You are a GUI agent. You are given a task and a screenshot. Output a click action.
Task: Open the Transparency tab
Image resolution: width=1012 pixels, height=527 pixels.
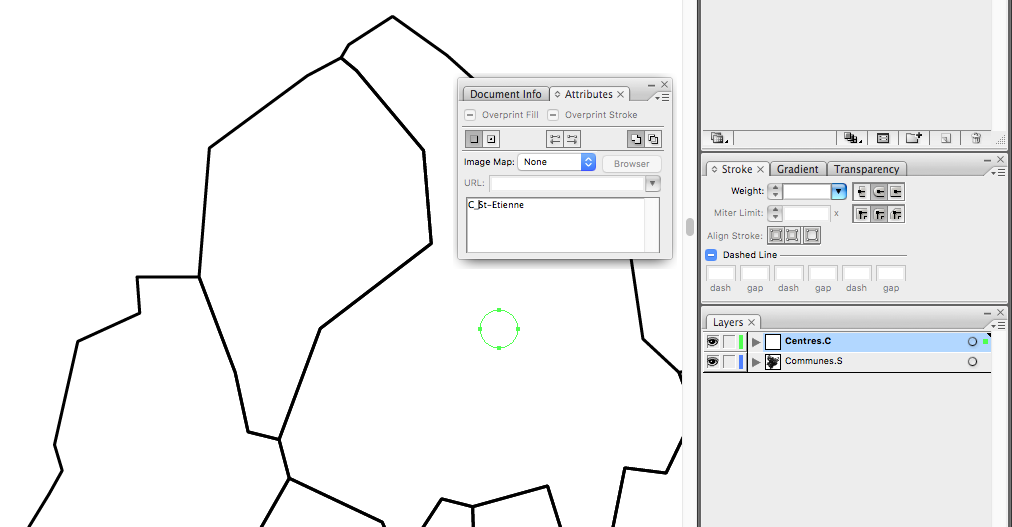[867, 169]
